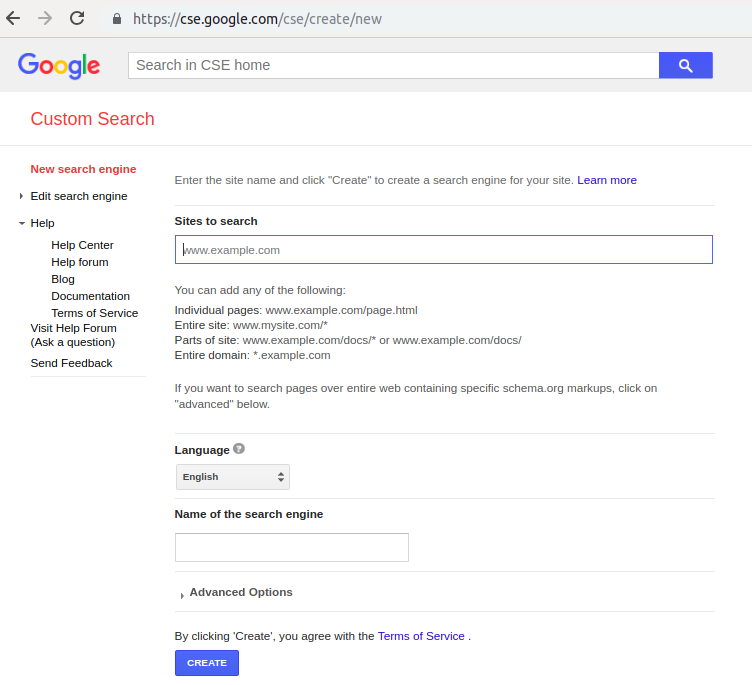Open Help Center link
Image resolution: width=752 pixels, height=685 pixels.
point(82,245)
